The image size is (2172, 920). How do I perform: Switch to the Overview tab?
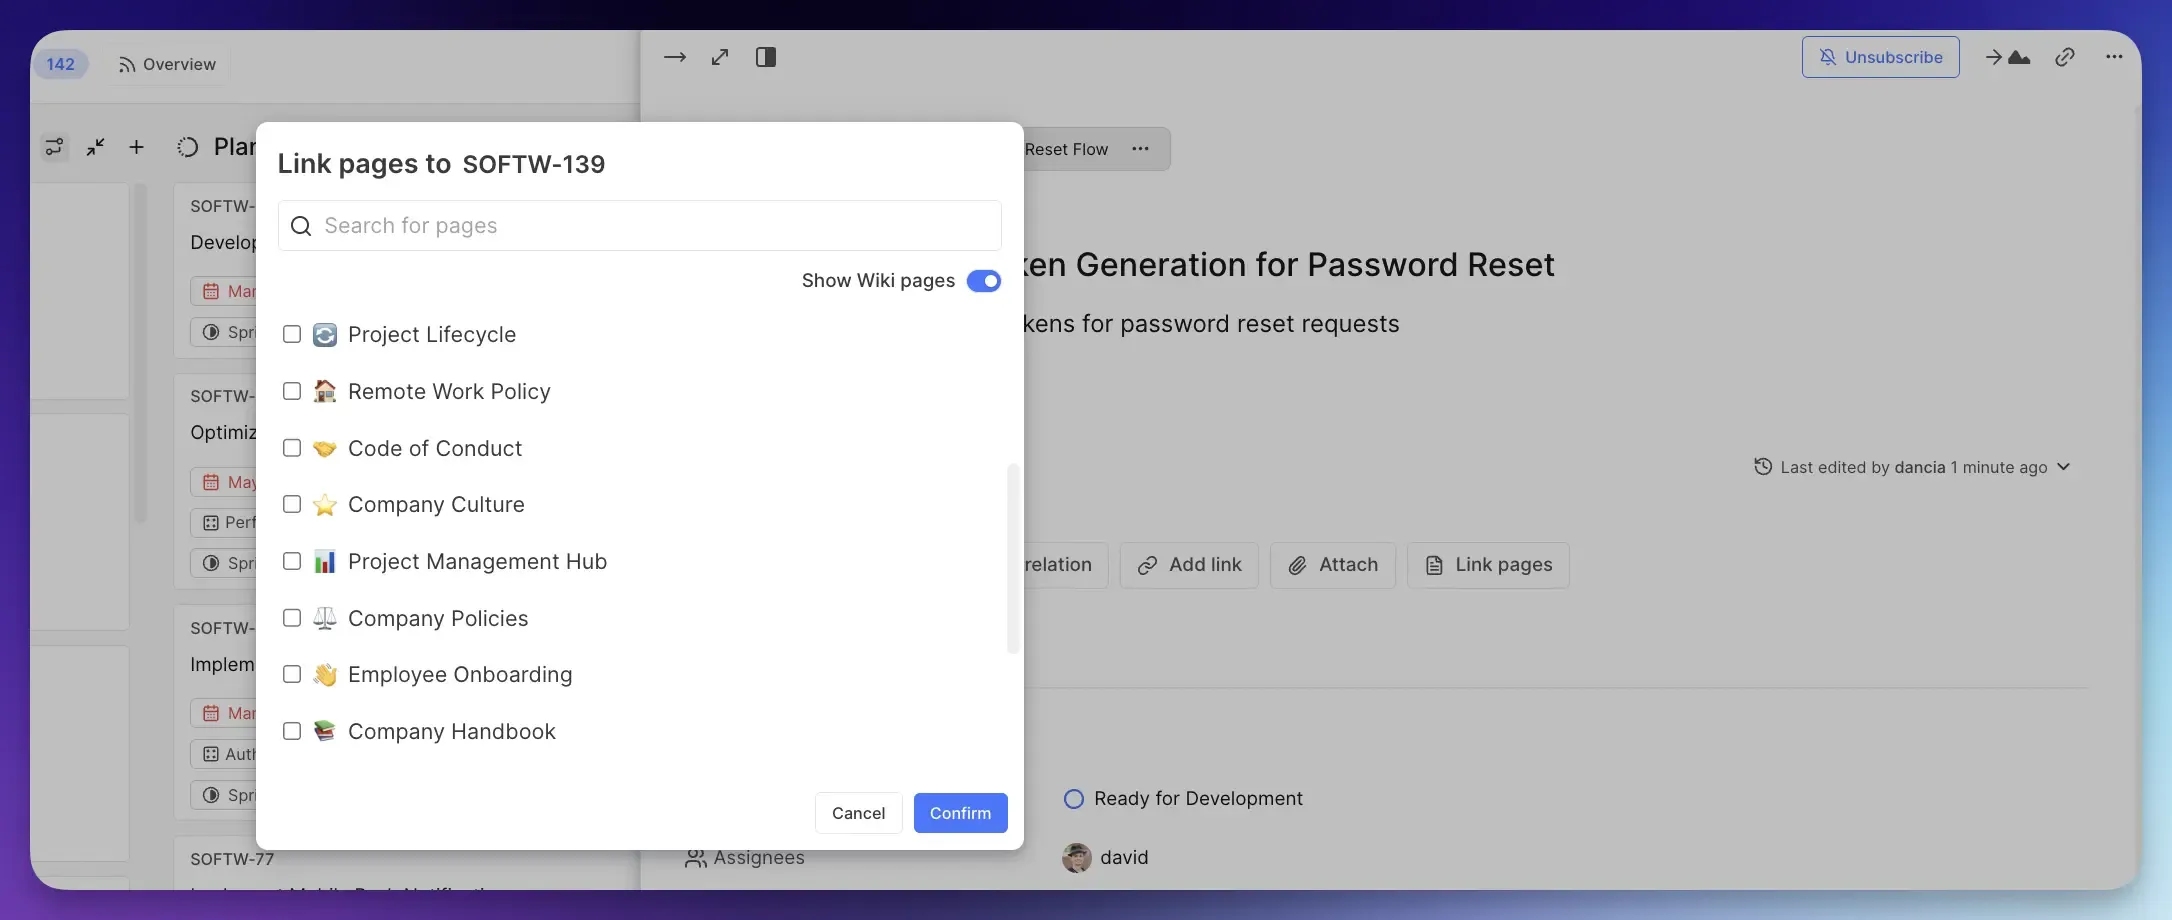pos(178,63)
